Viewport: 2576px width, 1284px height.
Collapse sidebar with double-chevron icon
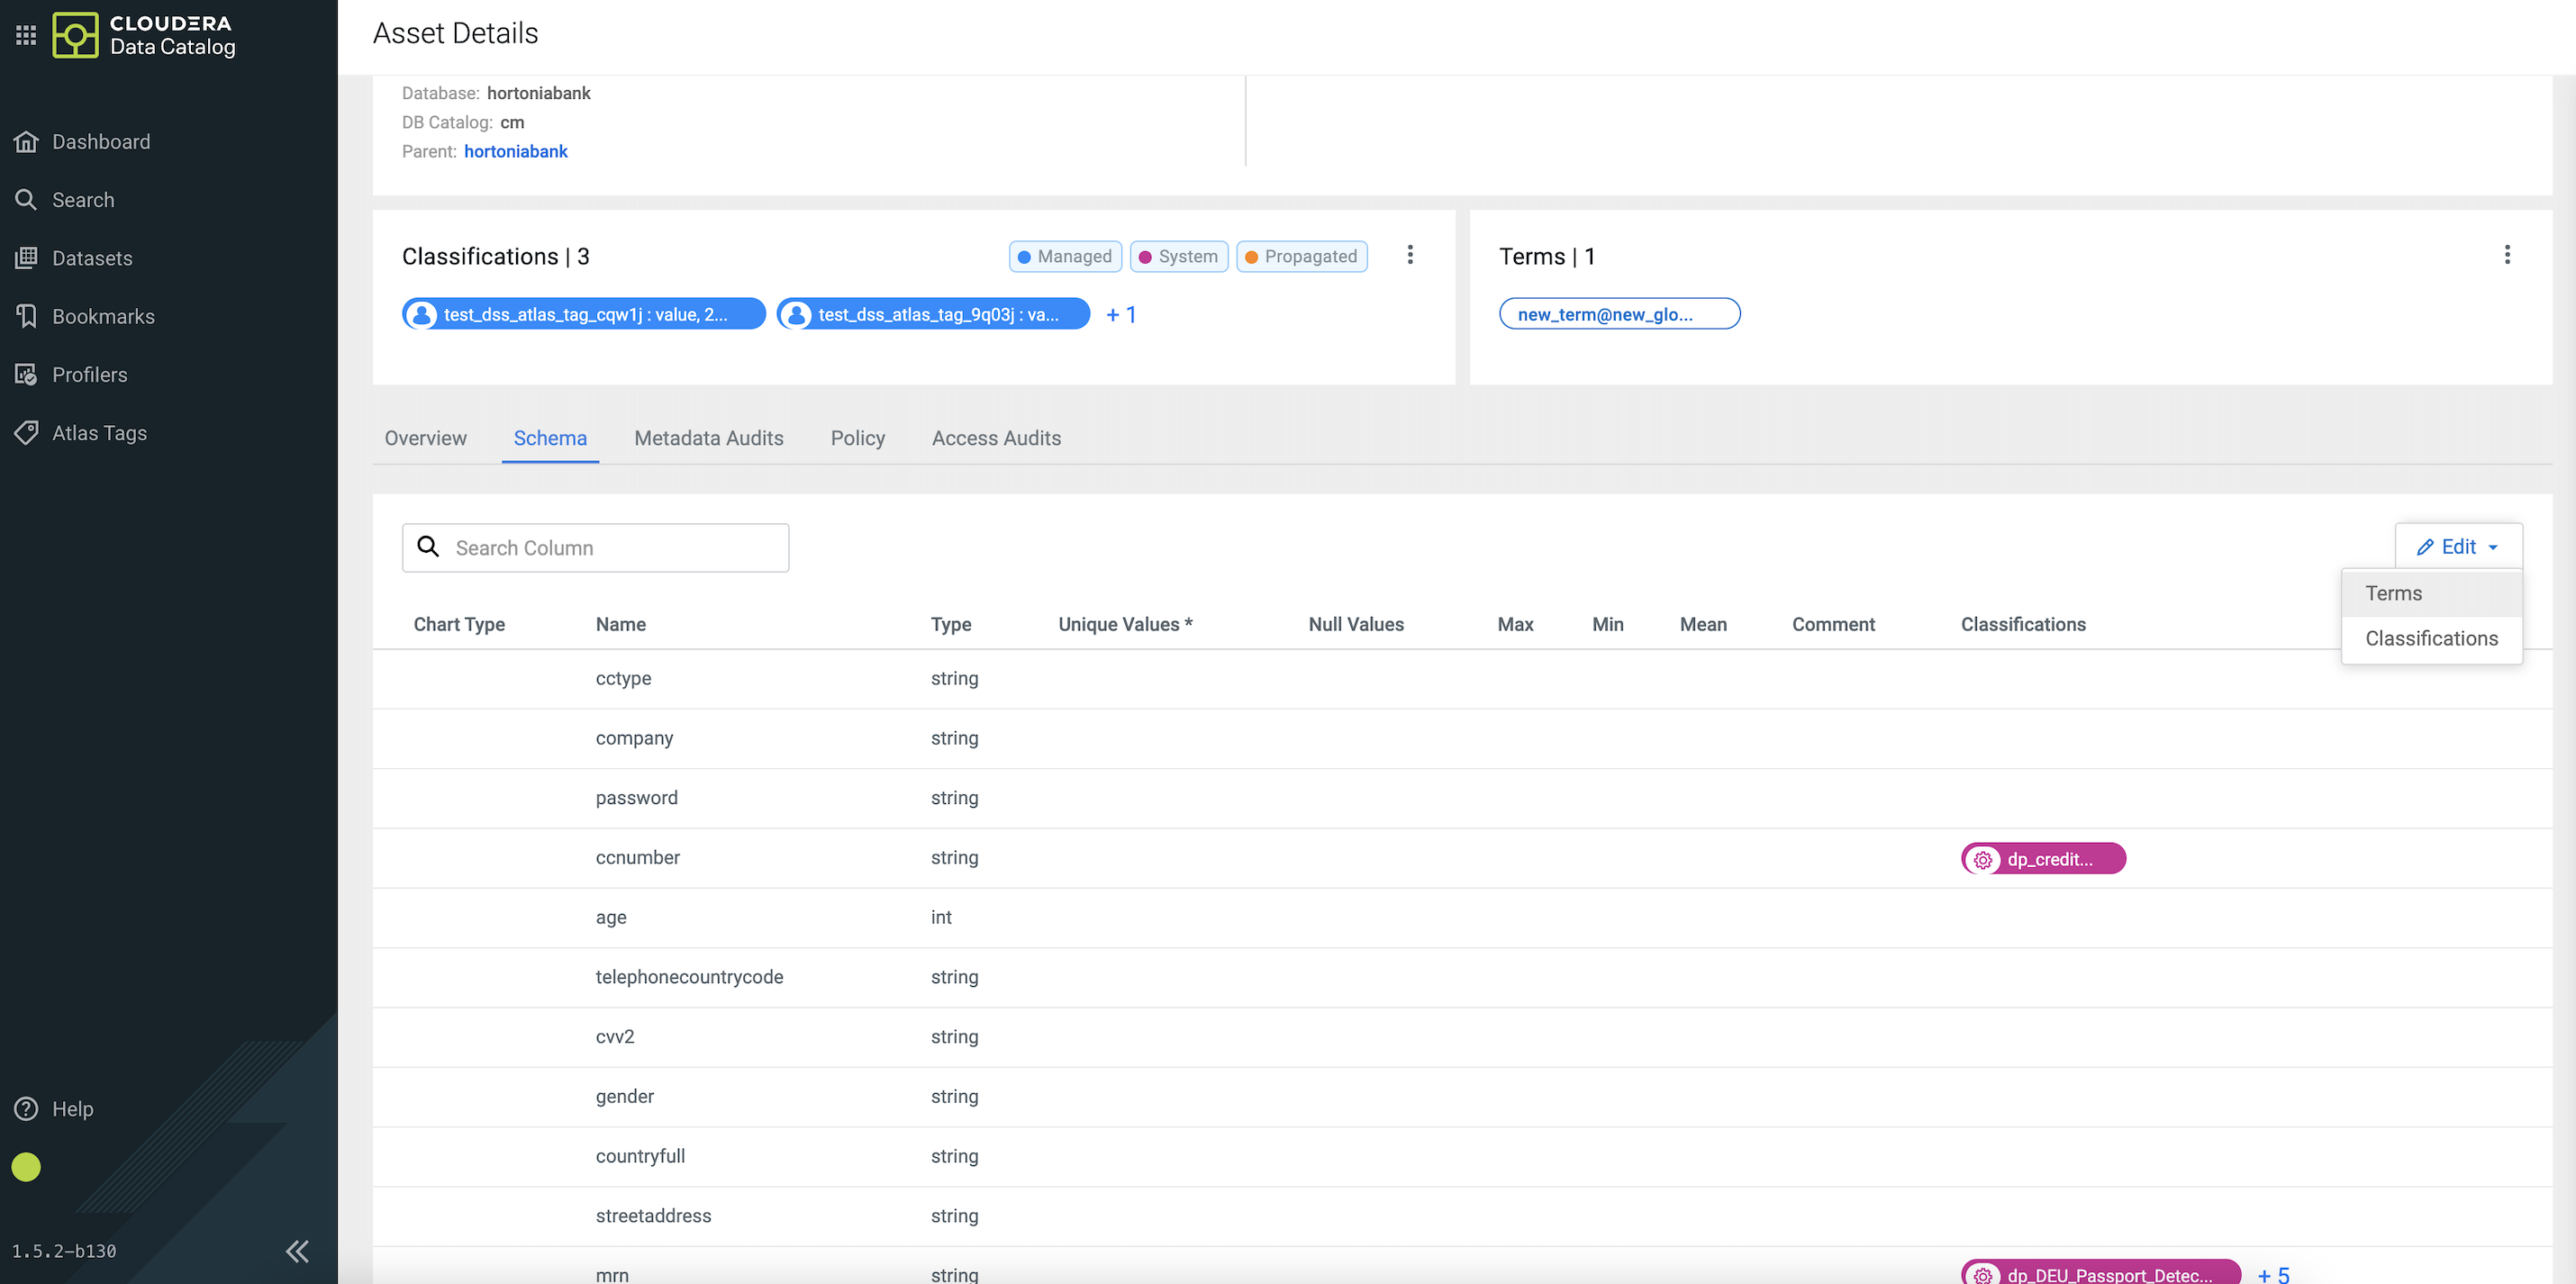pyautogui.click(x=297, y=1251)
